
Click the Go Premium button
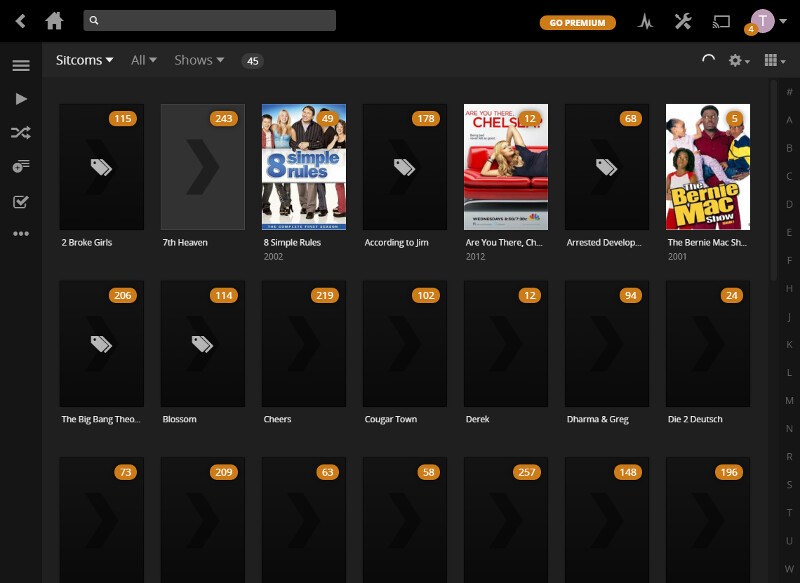click(x=578, y=22)
